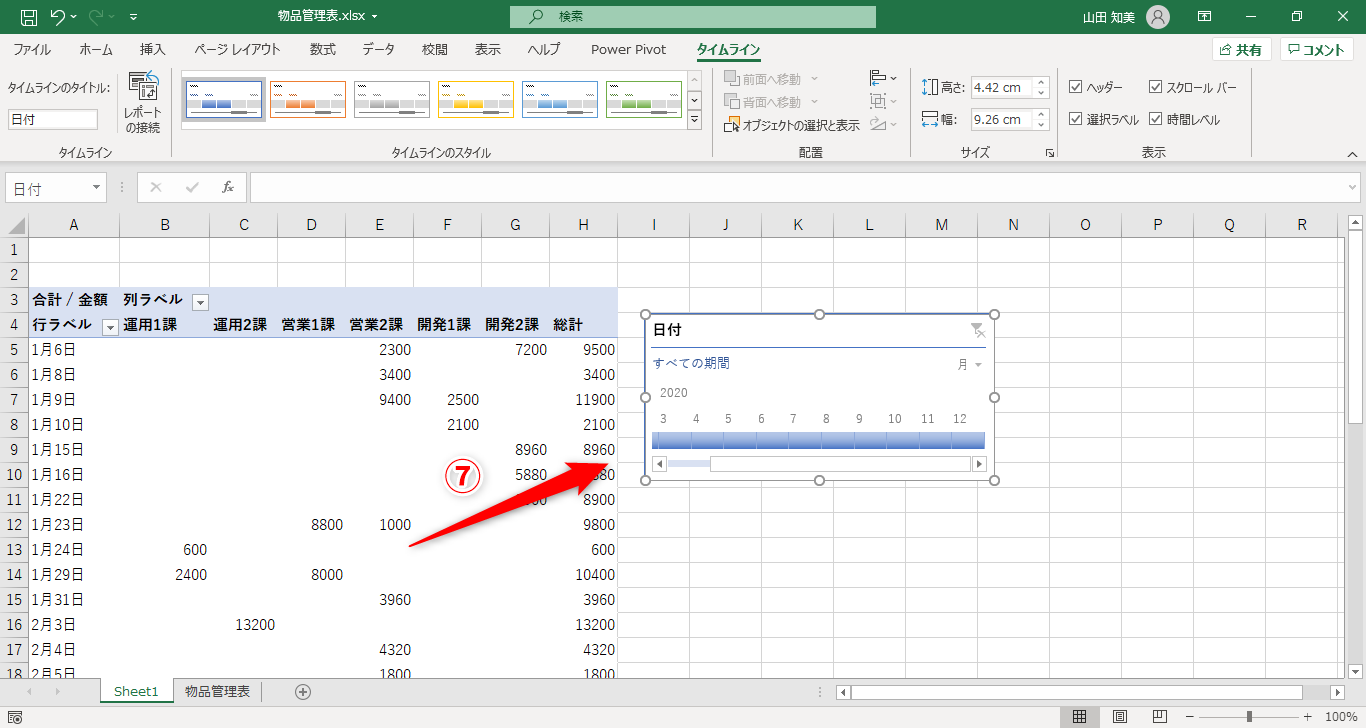Switch to Page Layout view
1366x728 pixels.
click(x=1120, y=716)
